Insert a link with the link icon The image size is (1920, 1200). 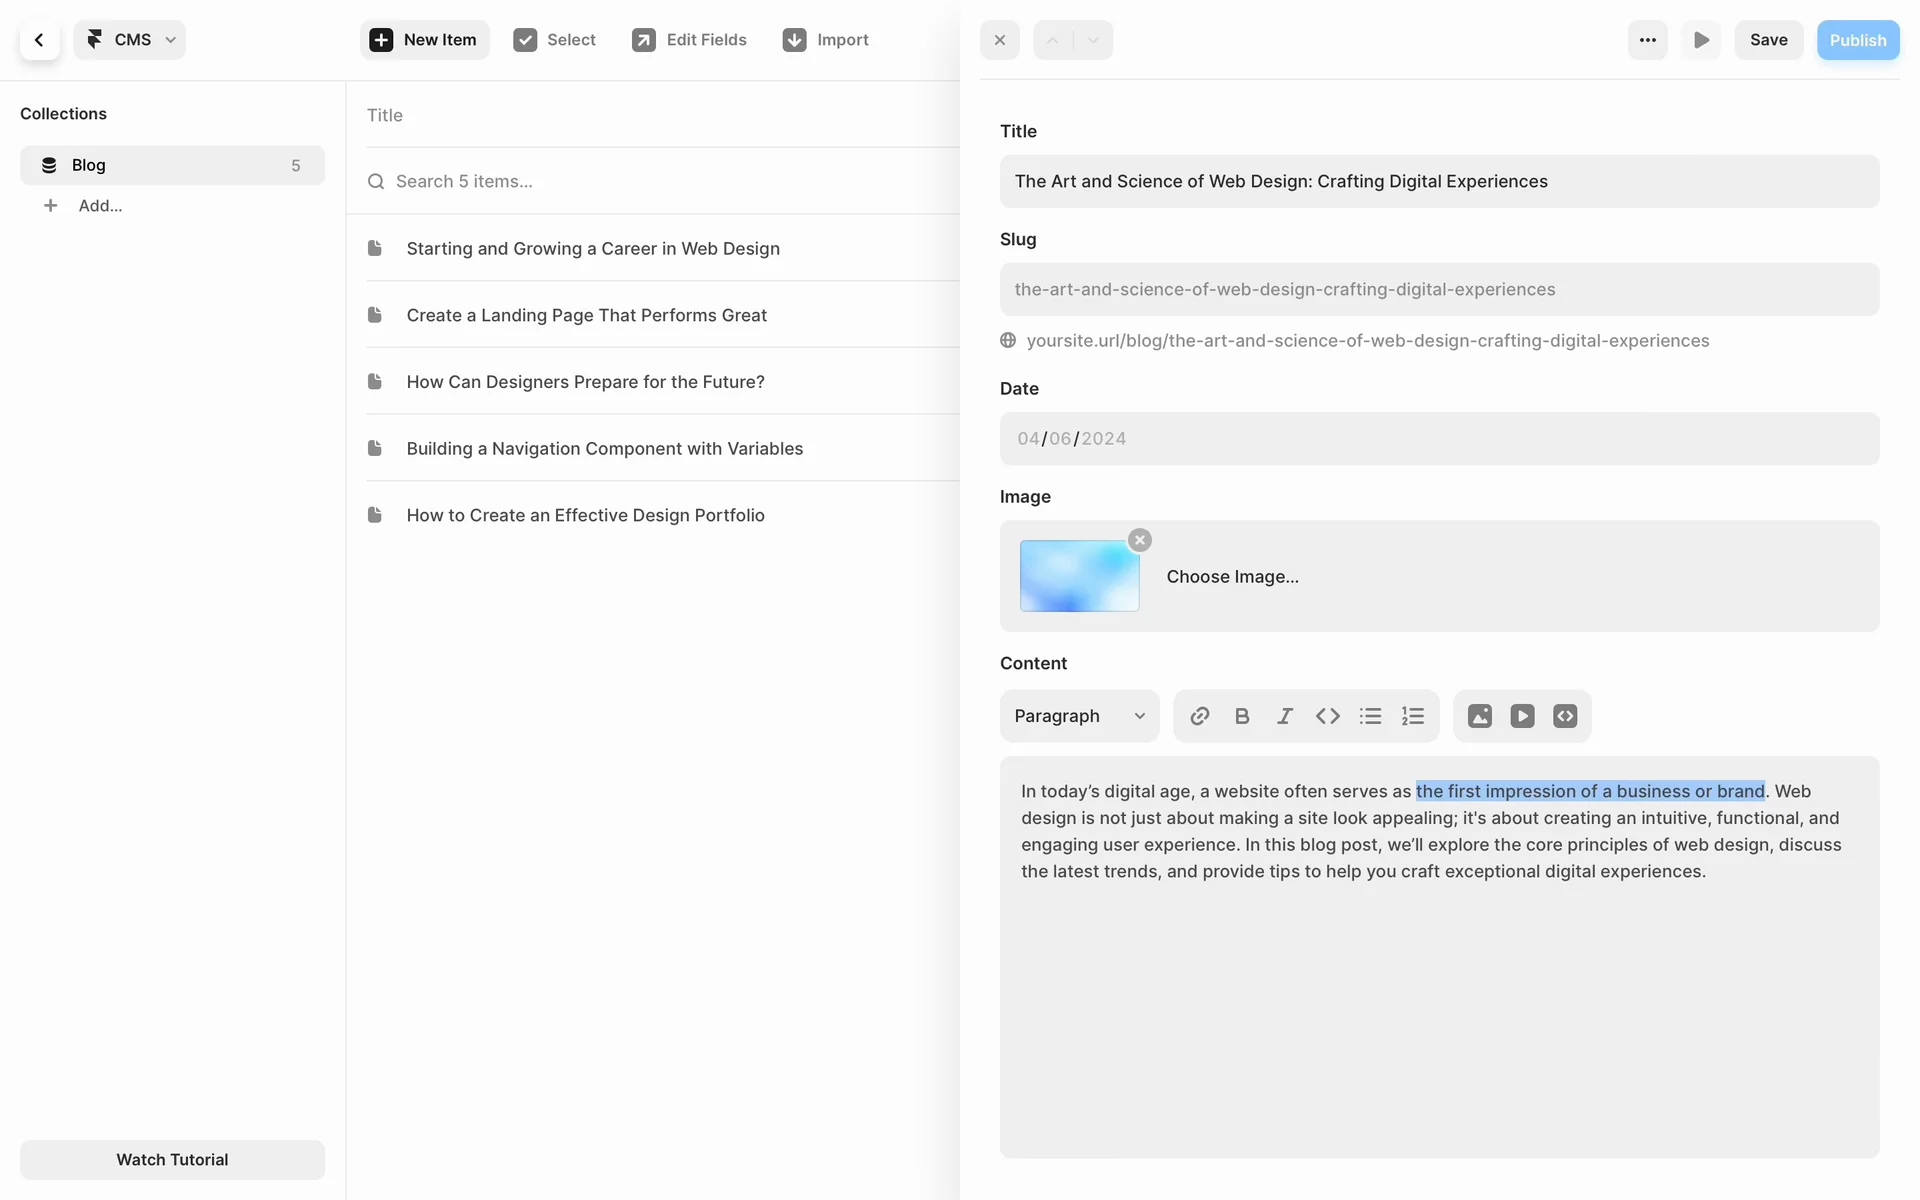[x=1199, y=716]
